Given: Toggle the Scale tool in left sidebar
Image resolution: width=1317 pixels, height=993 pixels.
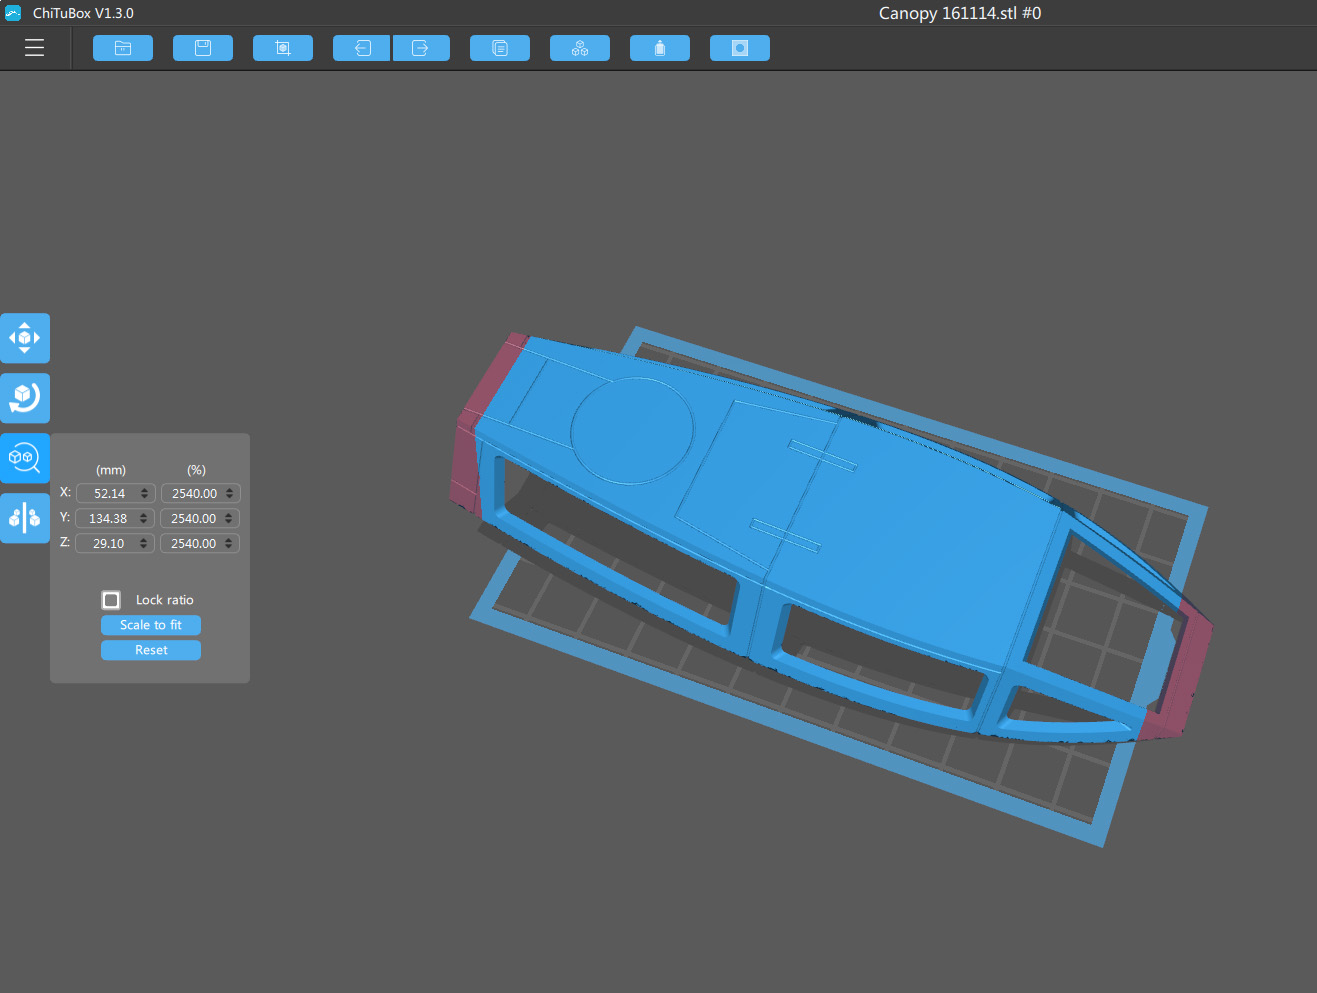Looking at the screenshot, I should (25, 458).
